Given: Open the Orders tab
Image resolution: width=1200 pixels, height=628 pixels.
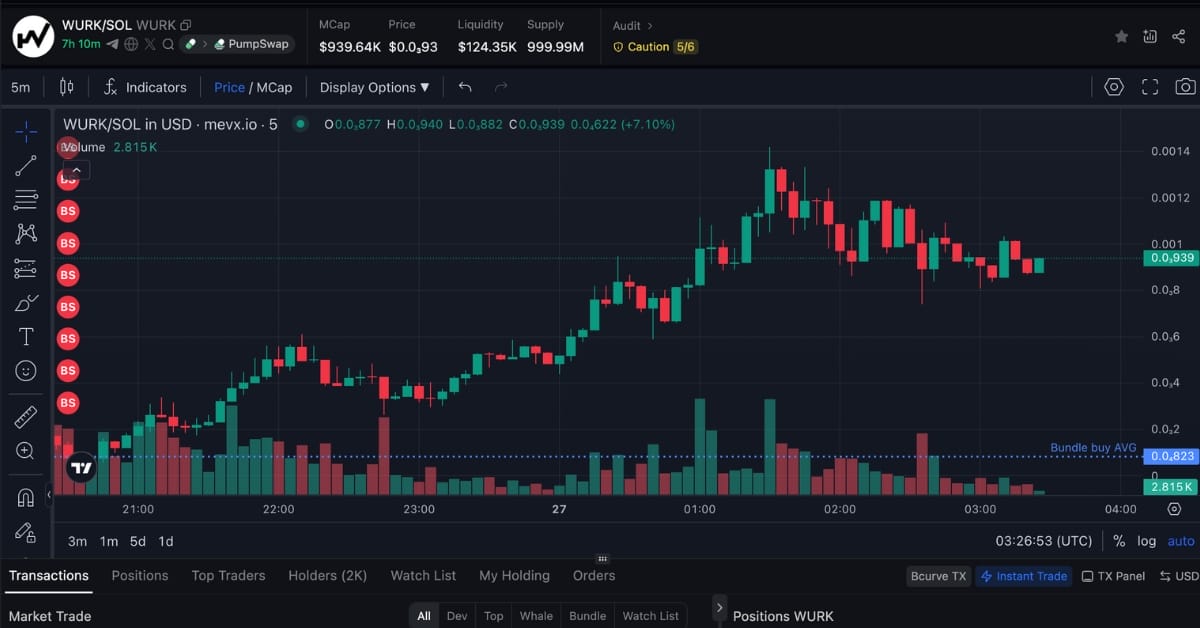Looking at the screenshot, I should coord(594,575).
